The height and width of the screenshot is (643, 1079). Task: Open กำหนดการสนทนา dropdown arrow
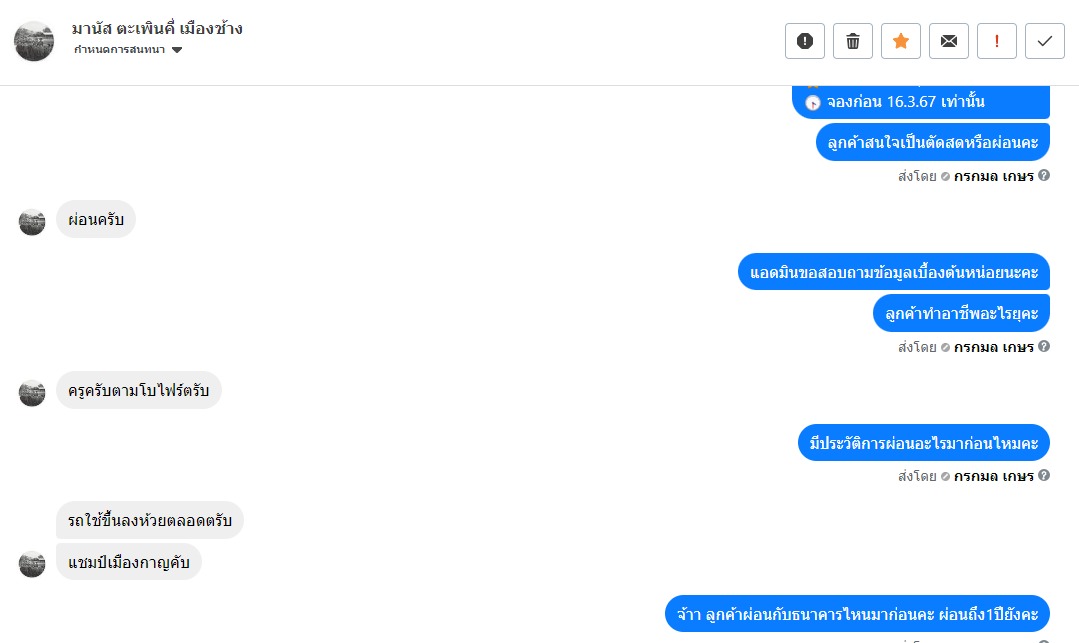(177, 50)
